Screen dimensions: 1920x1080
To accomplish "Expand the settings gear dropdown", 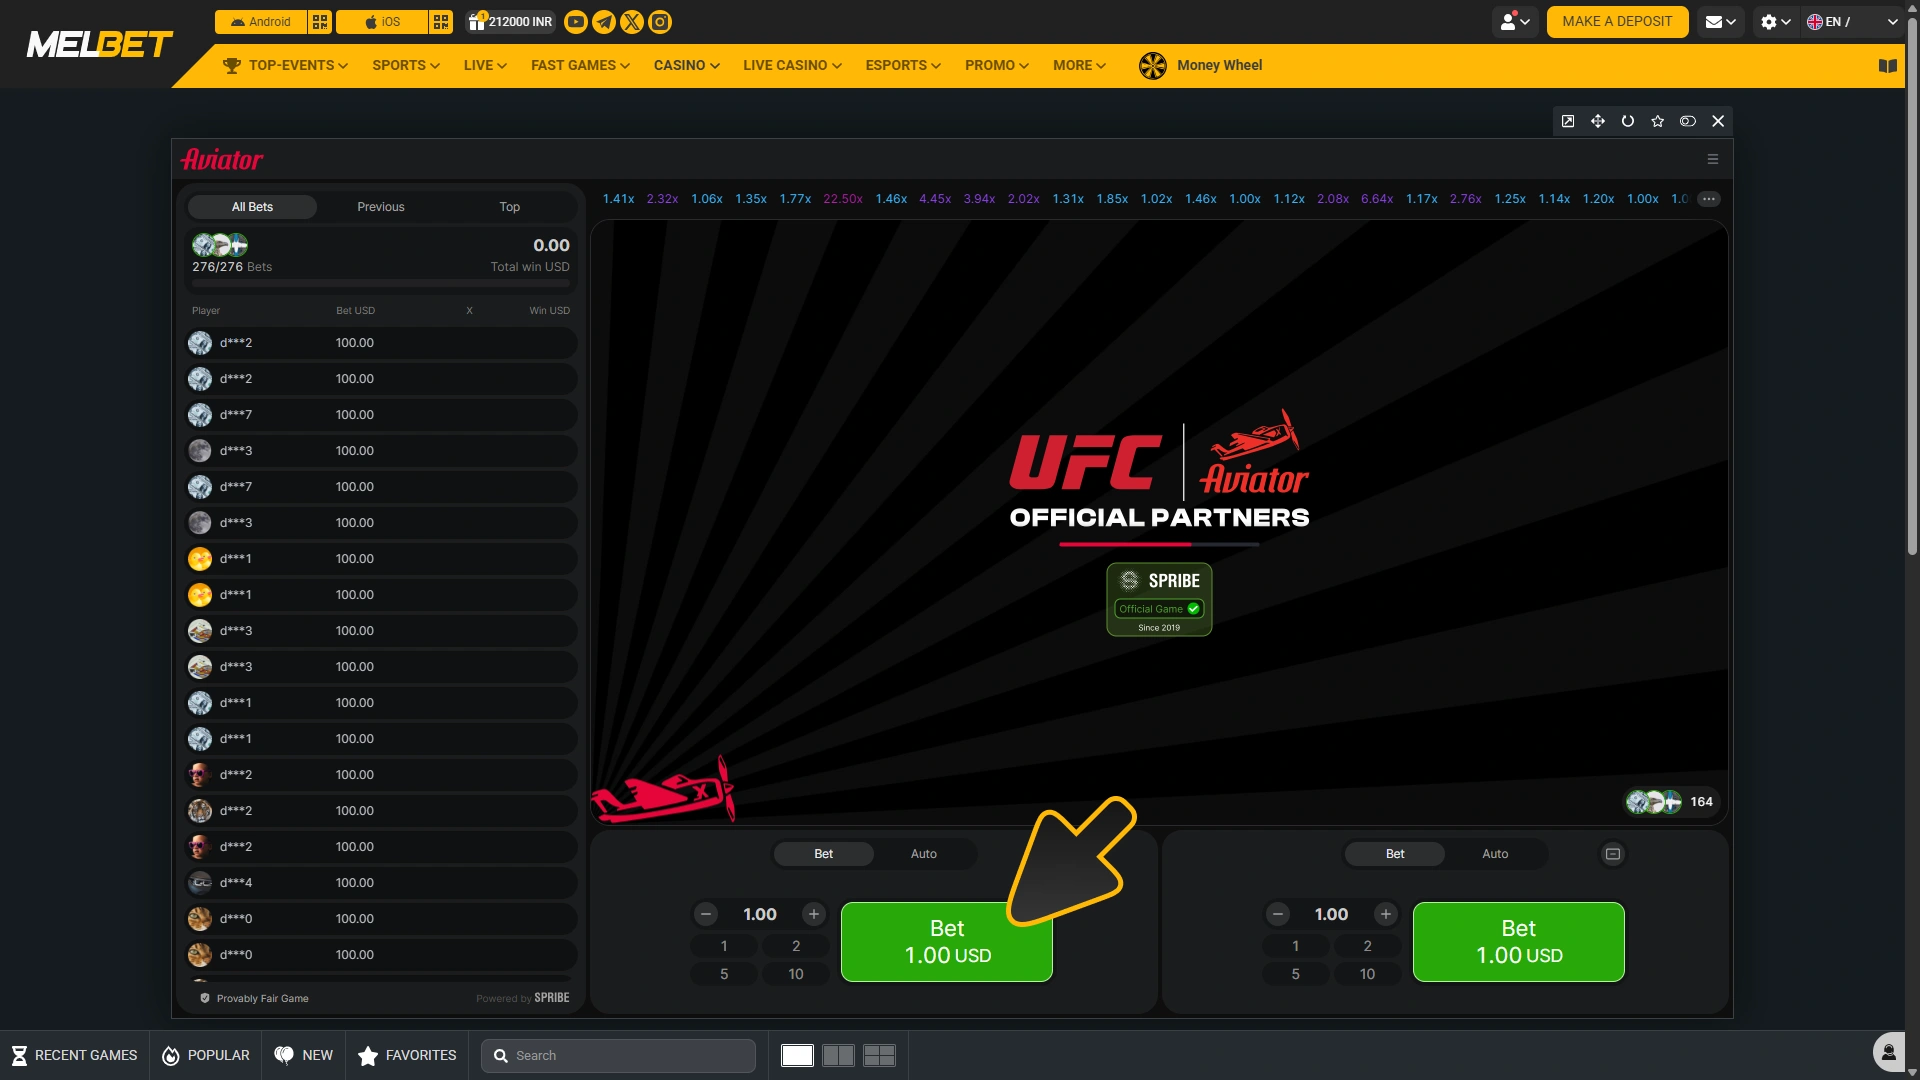I will point(1776,22).
